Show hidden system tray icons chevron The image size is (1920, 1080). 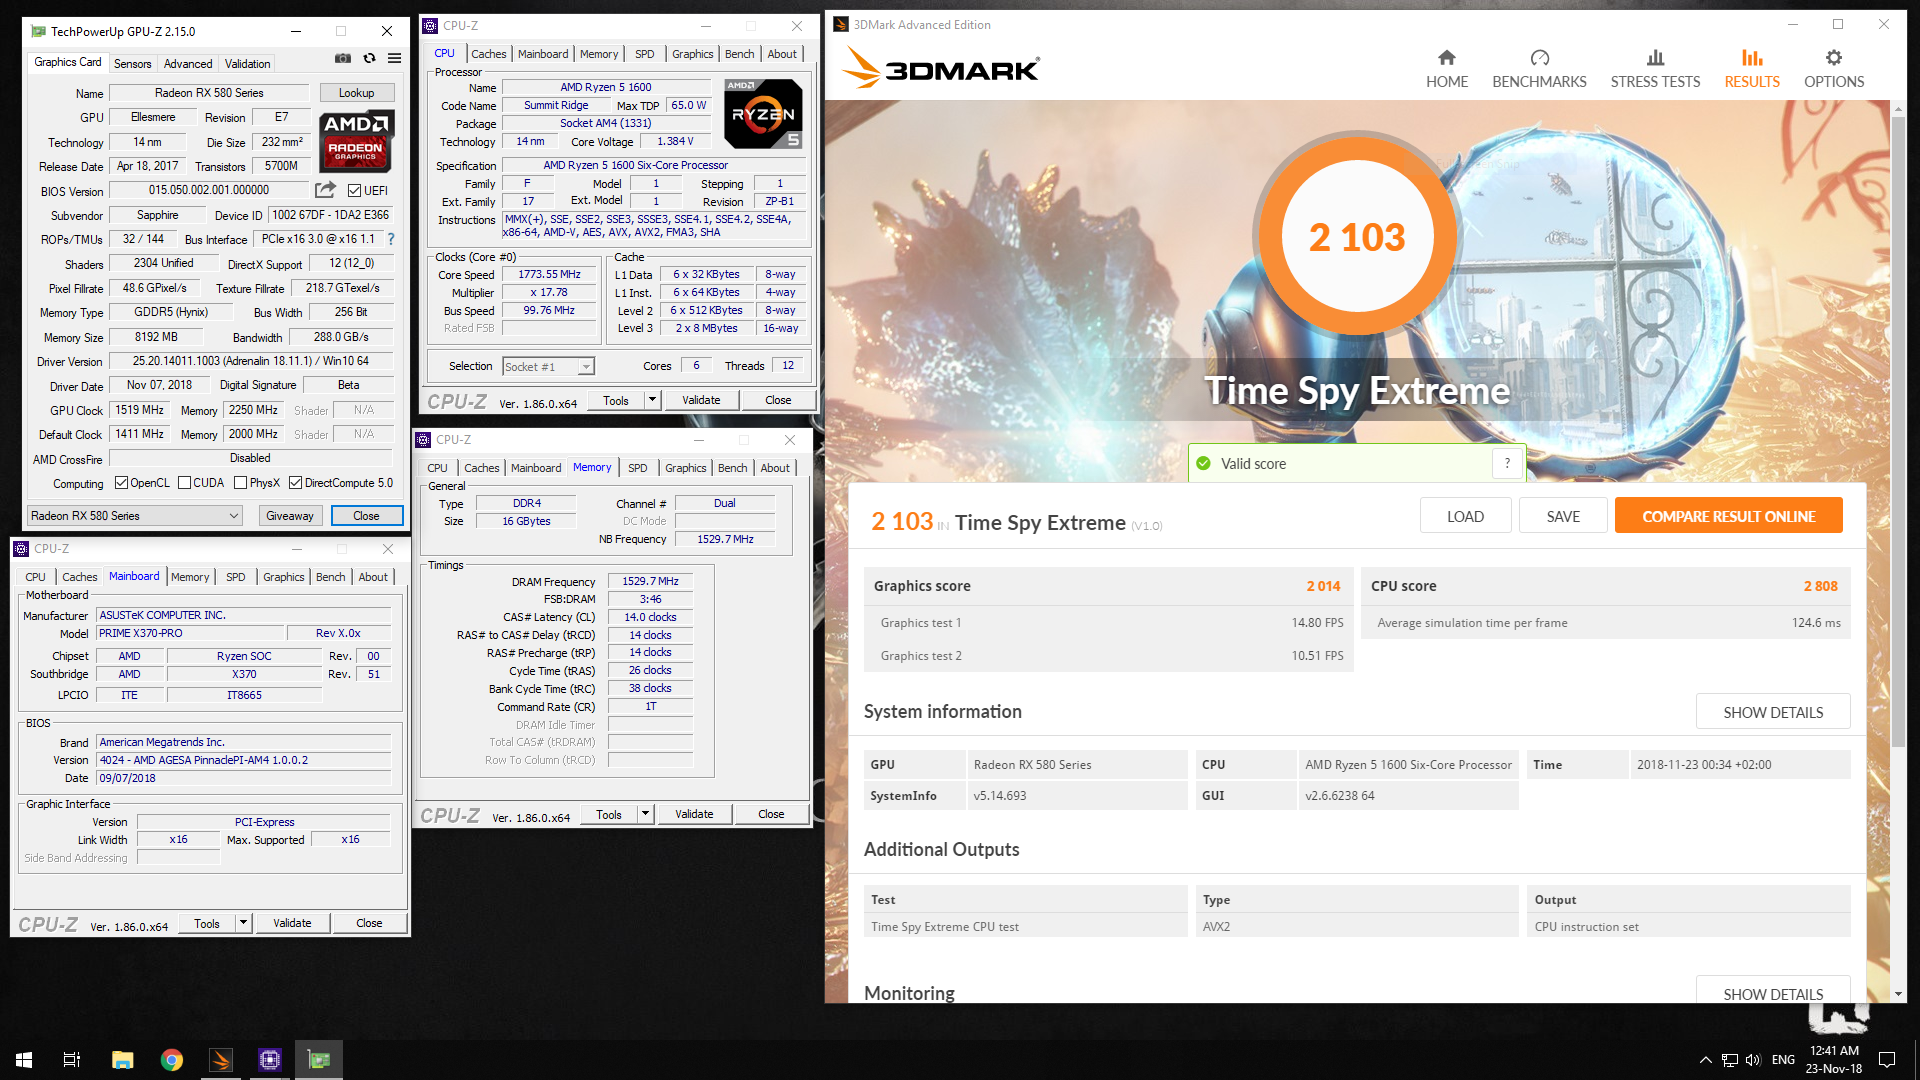coord(1705,1060)
